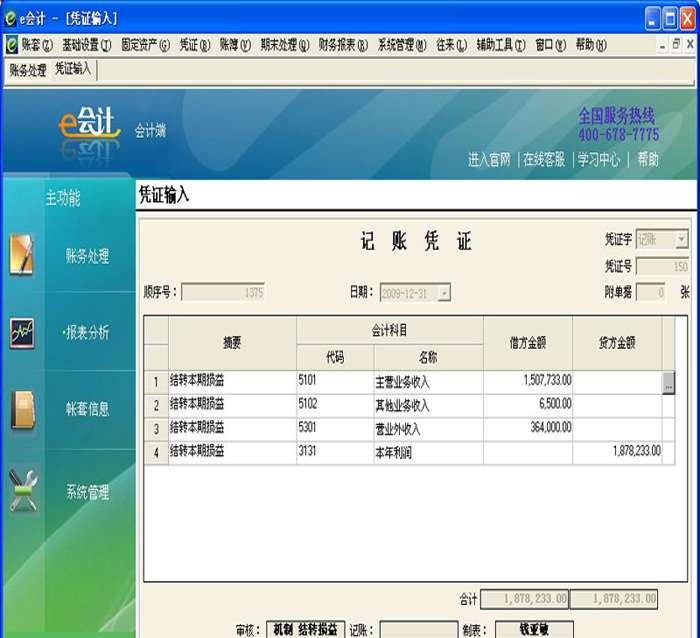Switch to the 账务处理 tab

[28, 70]
